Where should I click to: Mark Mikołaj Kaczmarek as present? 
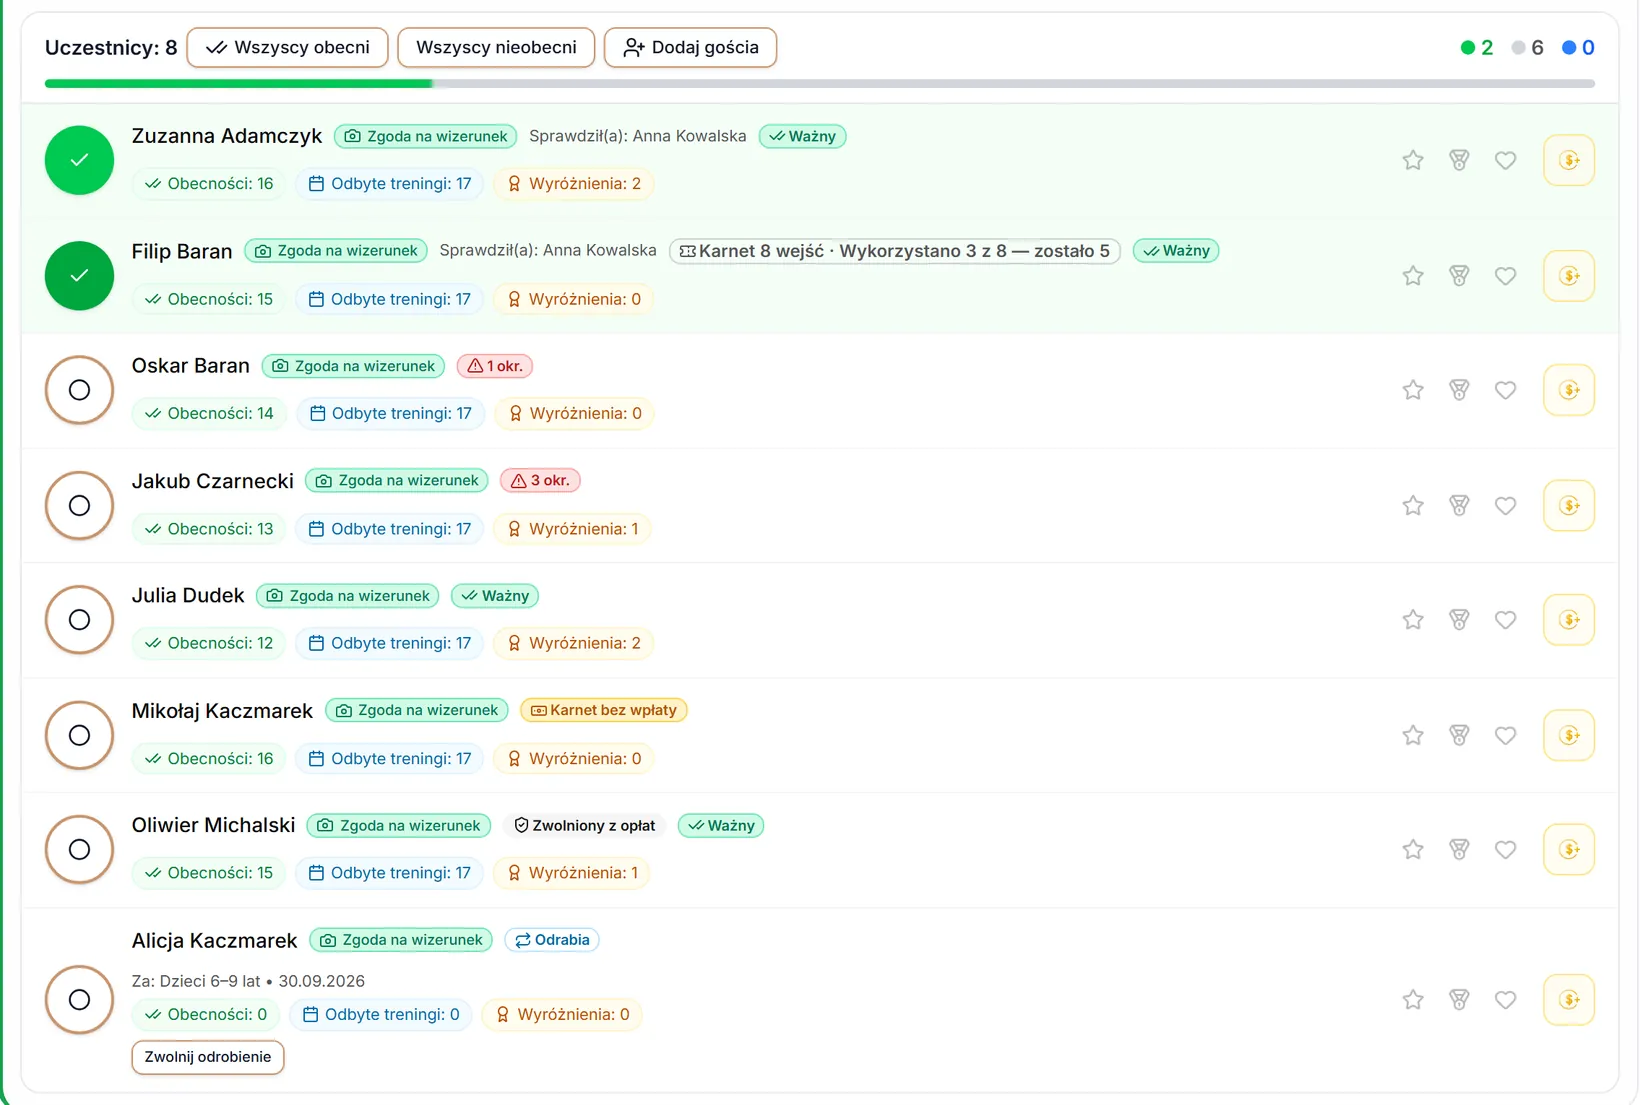(79, 735)
